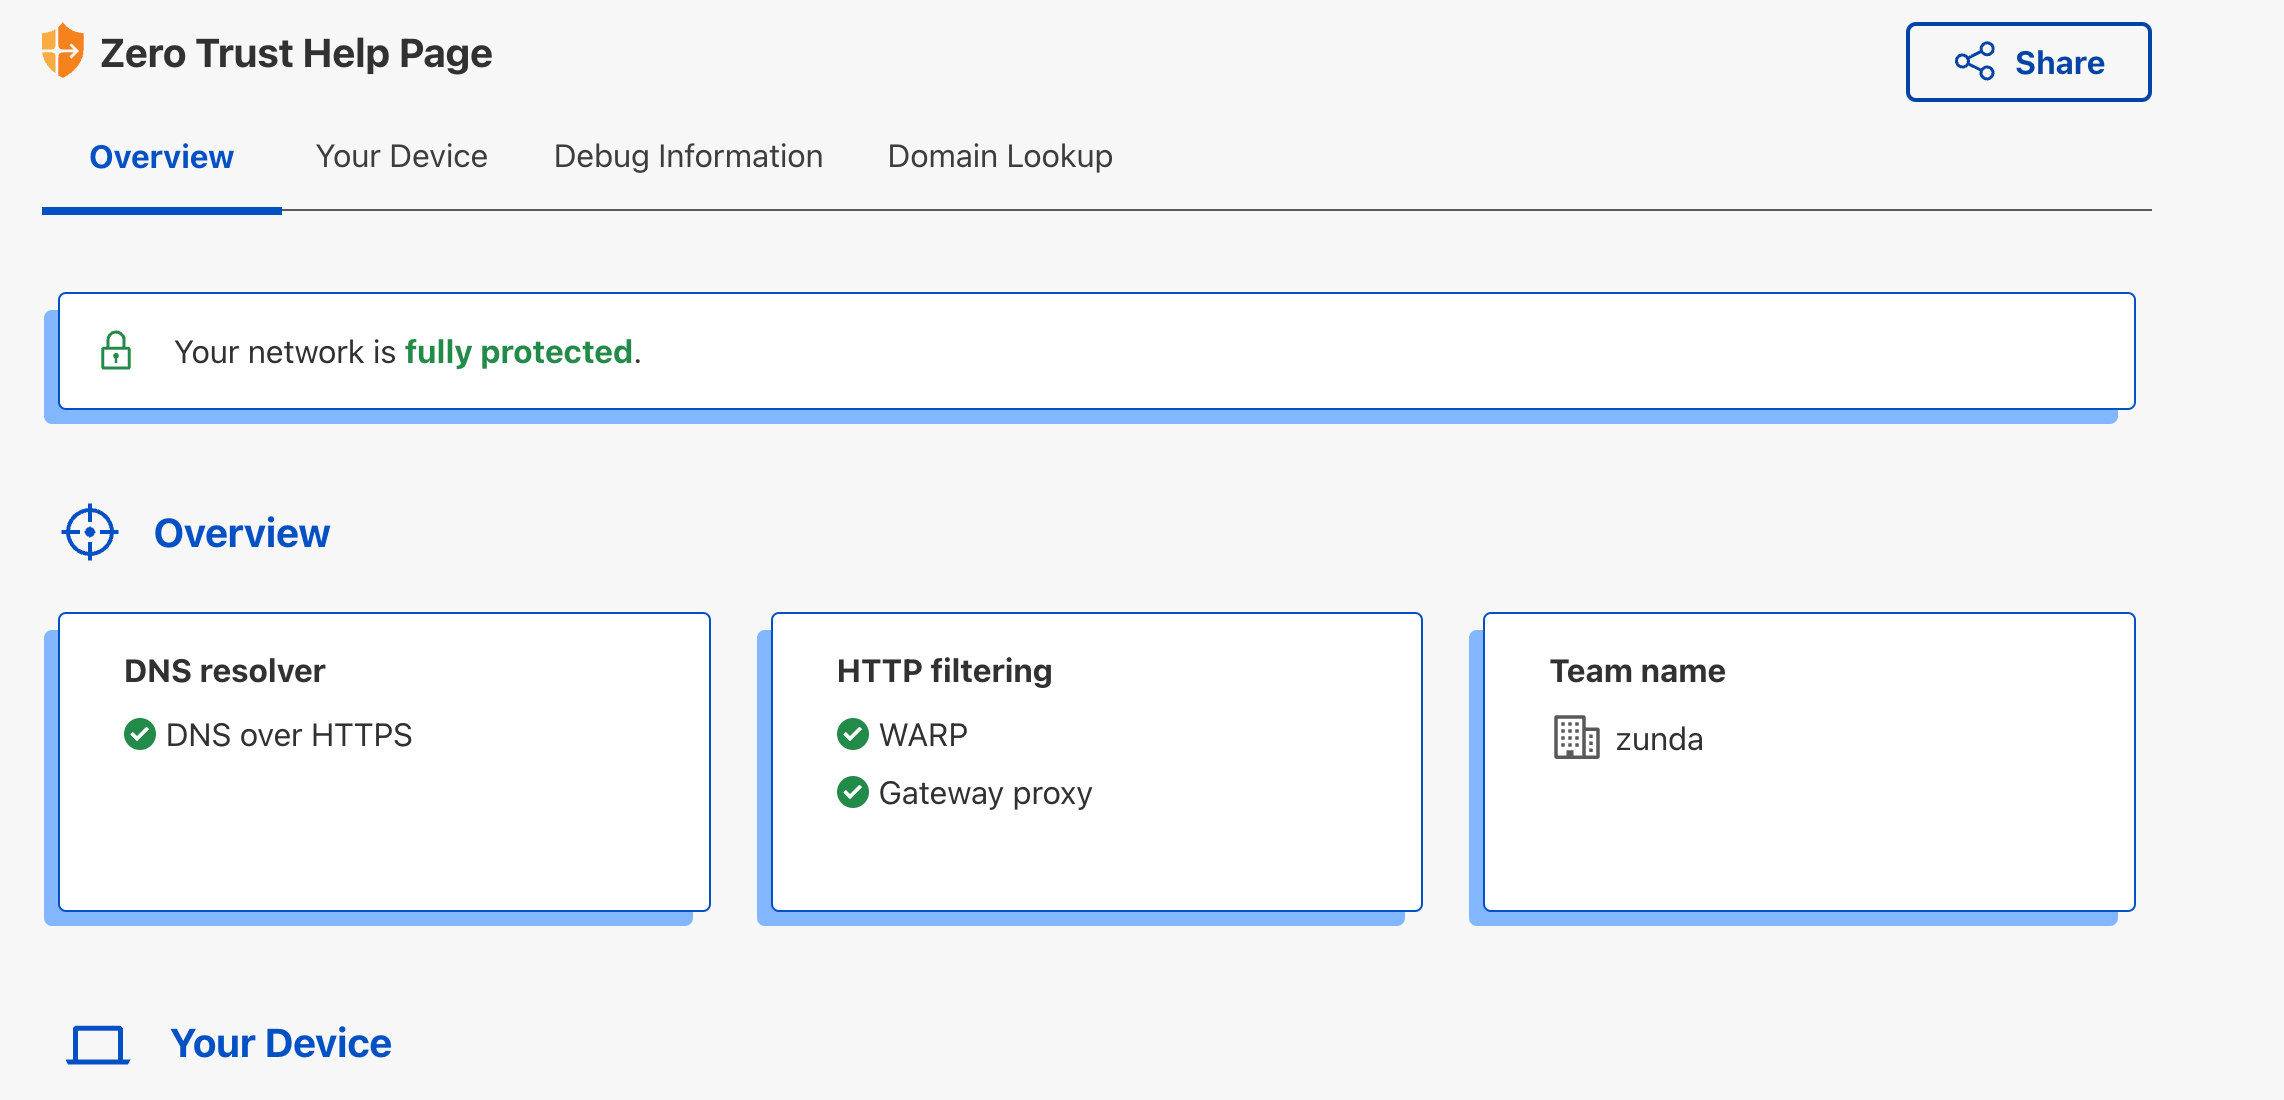Viewport: 2284px width, 1100px height.
Task: Click the Zero Trust Help Page title
Action: pos(296,53)
